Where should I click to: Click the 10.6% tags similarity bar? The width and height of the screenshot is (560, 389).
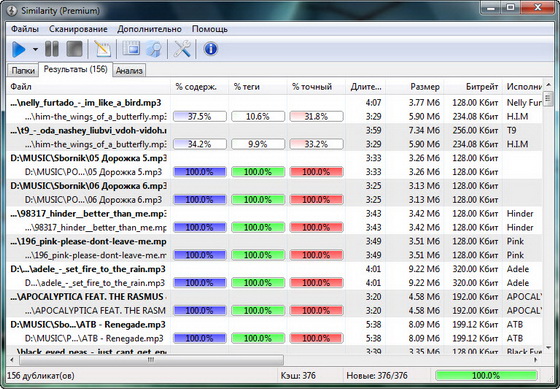258,116
